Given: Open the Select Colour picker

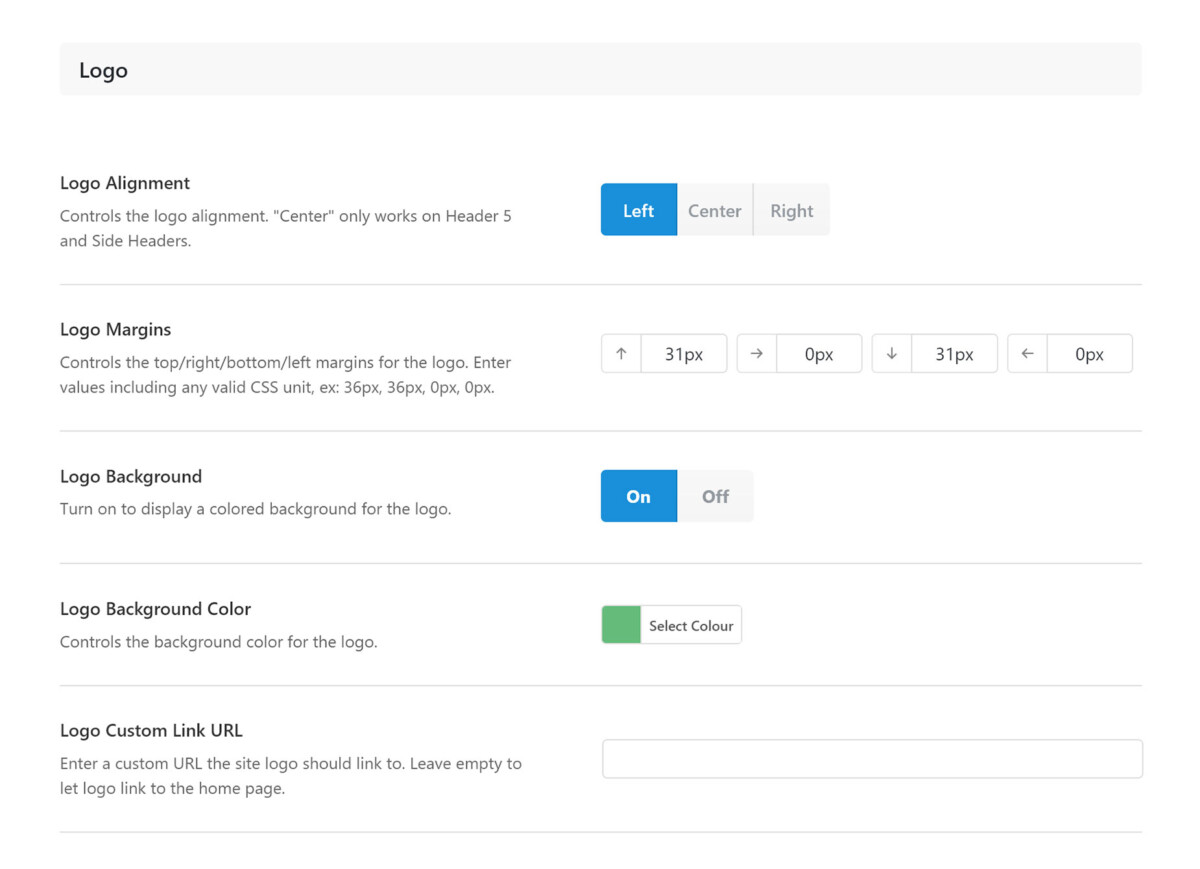Looking at the screenshot, I should [x=690, y=624].
